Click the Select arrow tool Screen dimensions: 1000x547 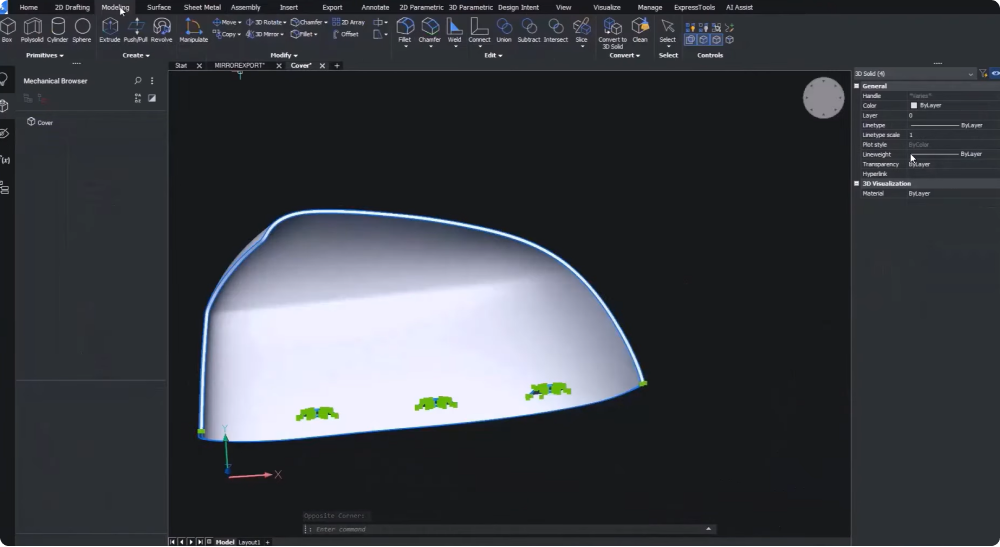pyautogui.click(x=667, y=31)
